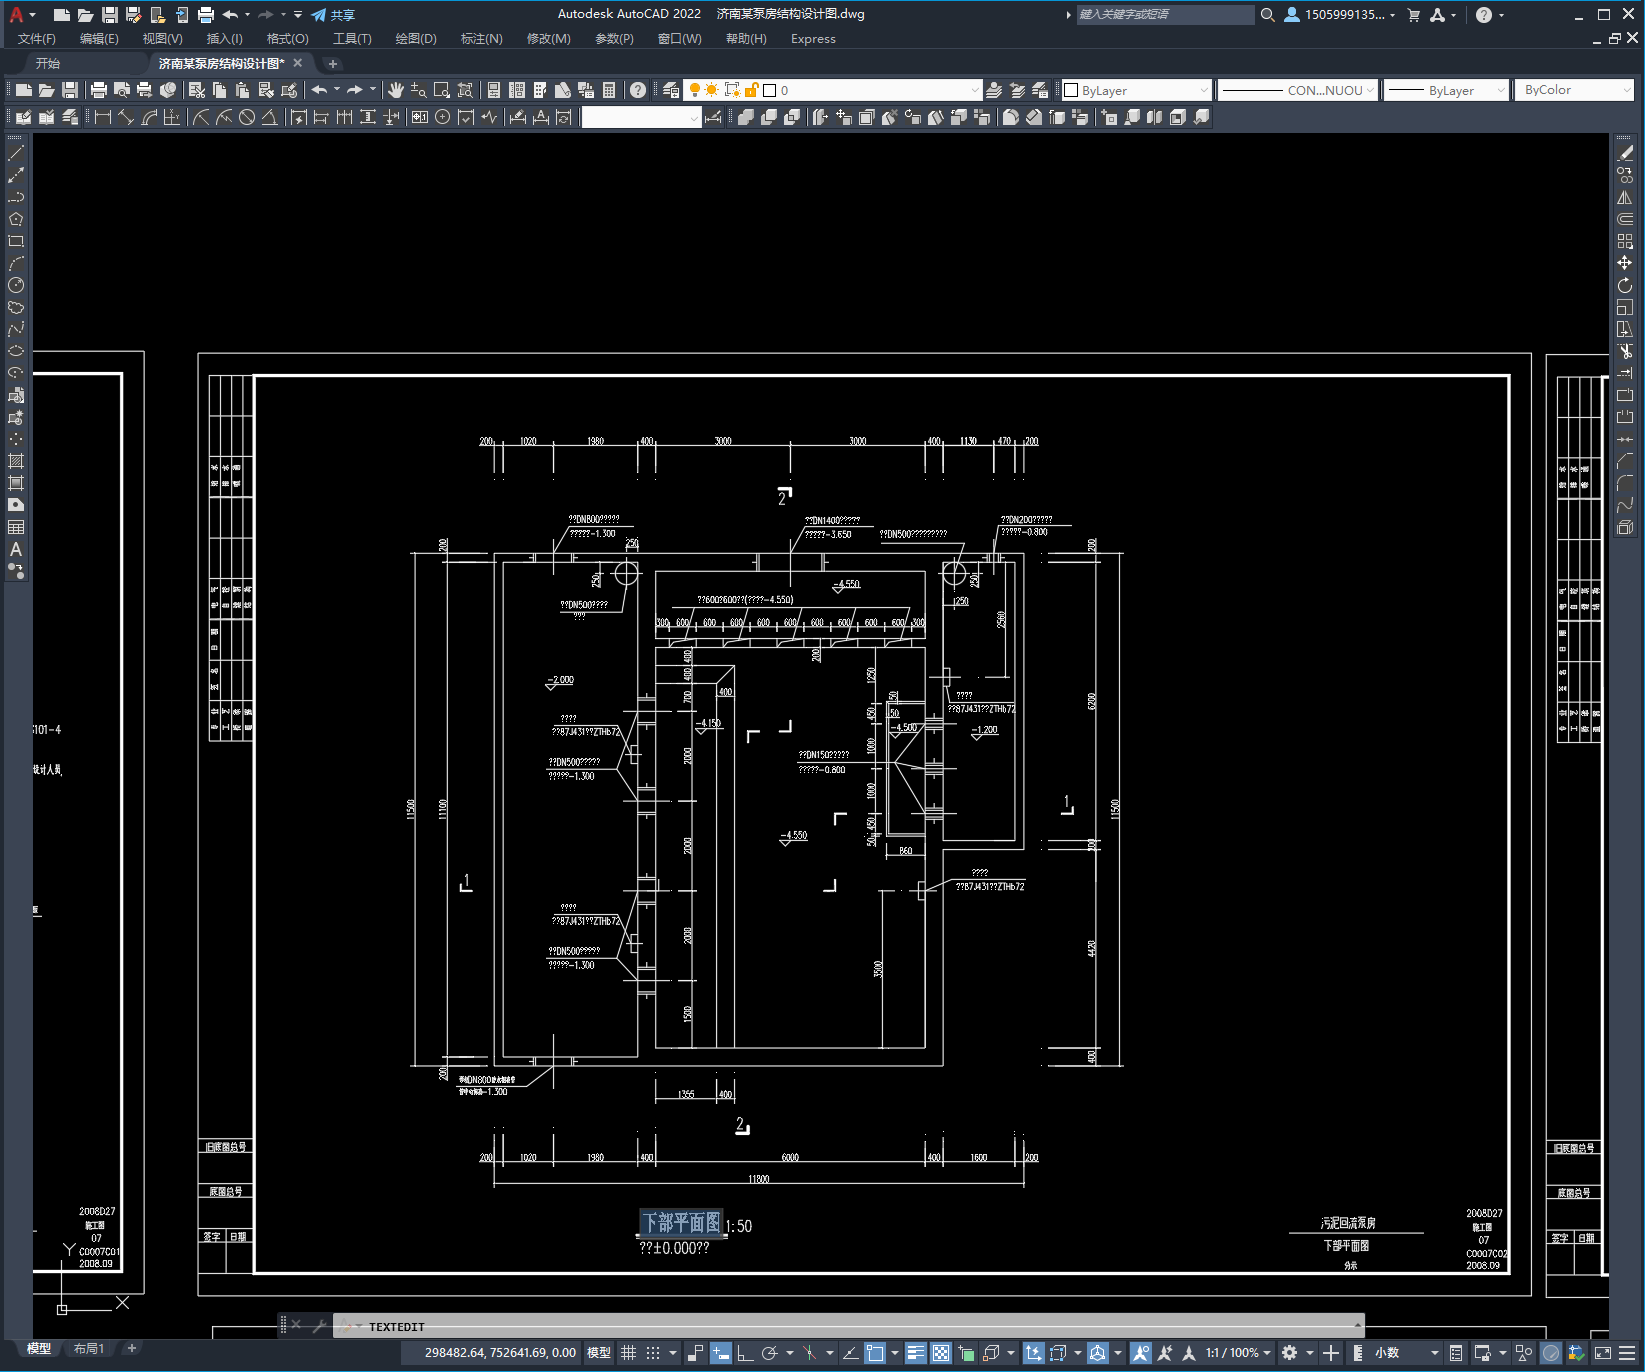Open the CON...NUOU linetype dropdown
Viewport: 1645px width, 1372px height.
1298,90
